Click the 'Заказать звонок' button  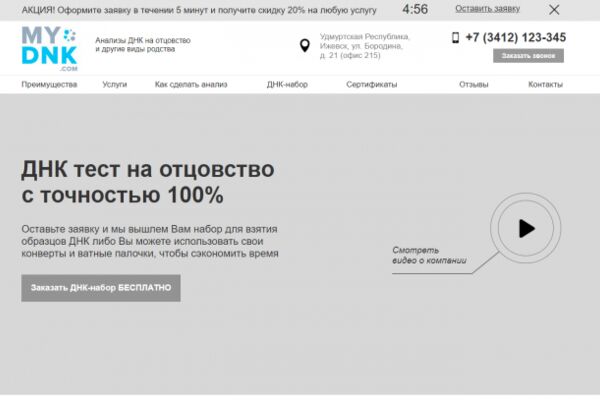(528, 56)
